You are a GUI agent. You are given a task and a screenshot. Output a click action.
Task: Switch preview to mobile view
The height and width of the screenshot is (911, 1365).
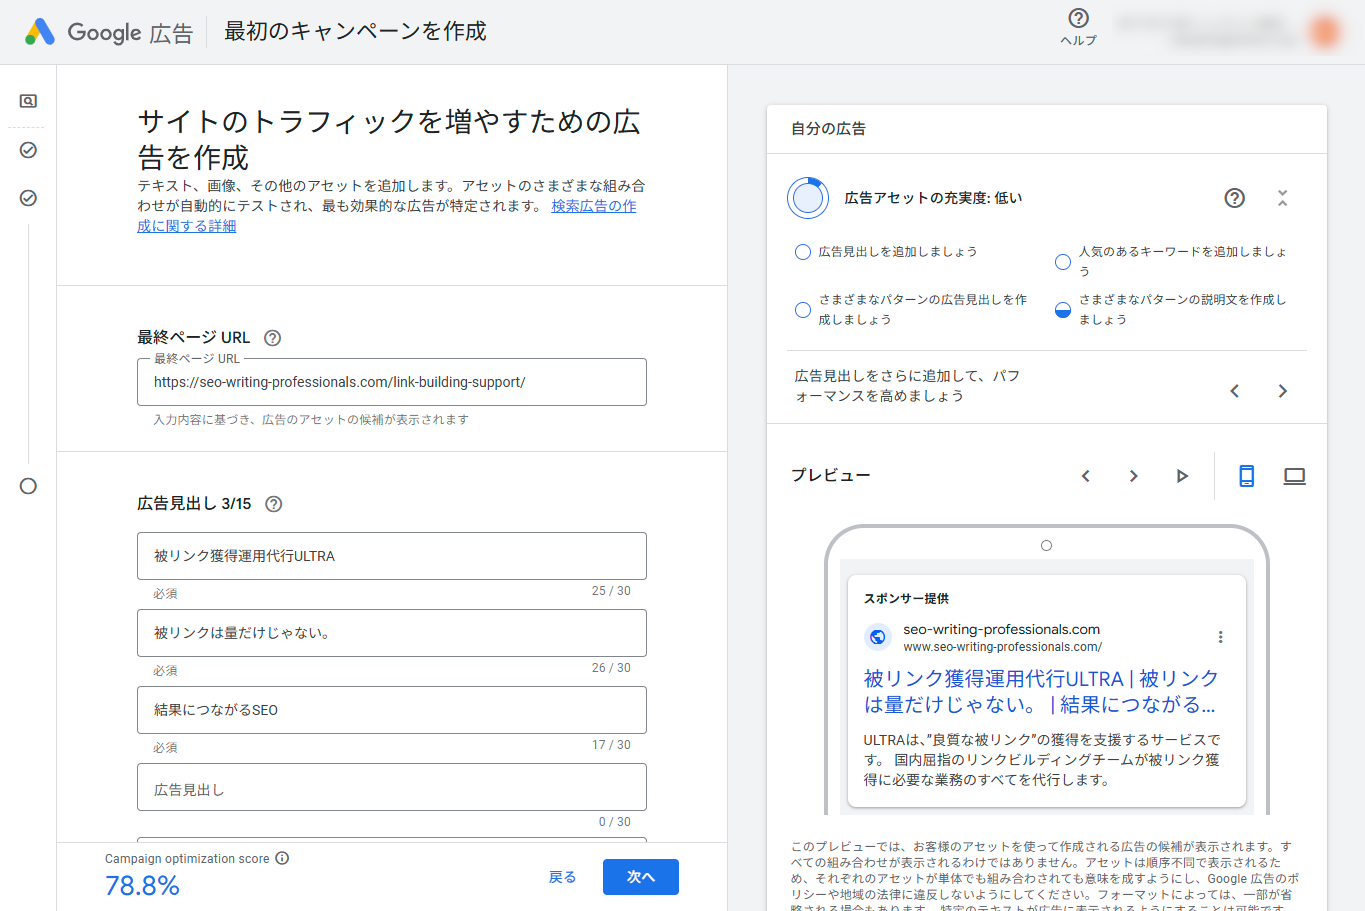point(1246,475)
